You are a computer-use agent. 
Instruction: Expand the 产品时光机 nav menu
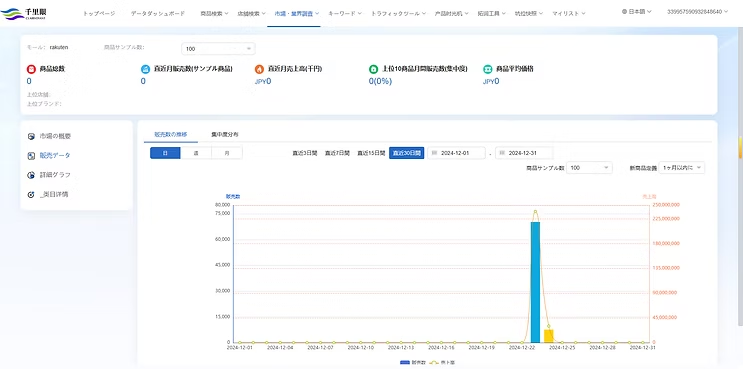[452, 14]
